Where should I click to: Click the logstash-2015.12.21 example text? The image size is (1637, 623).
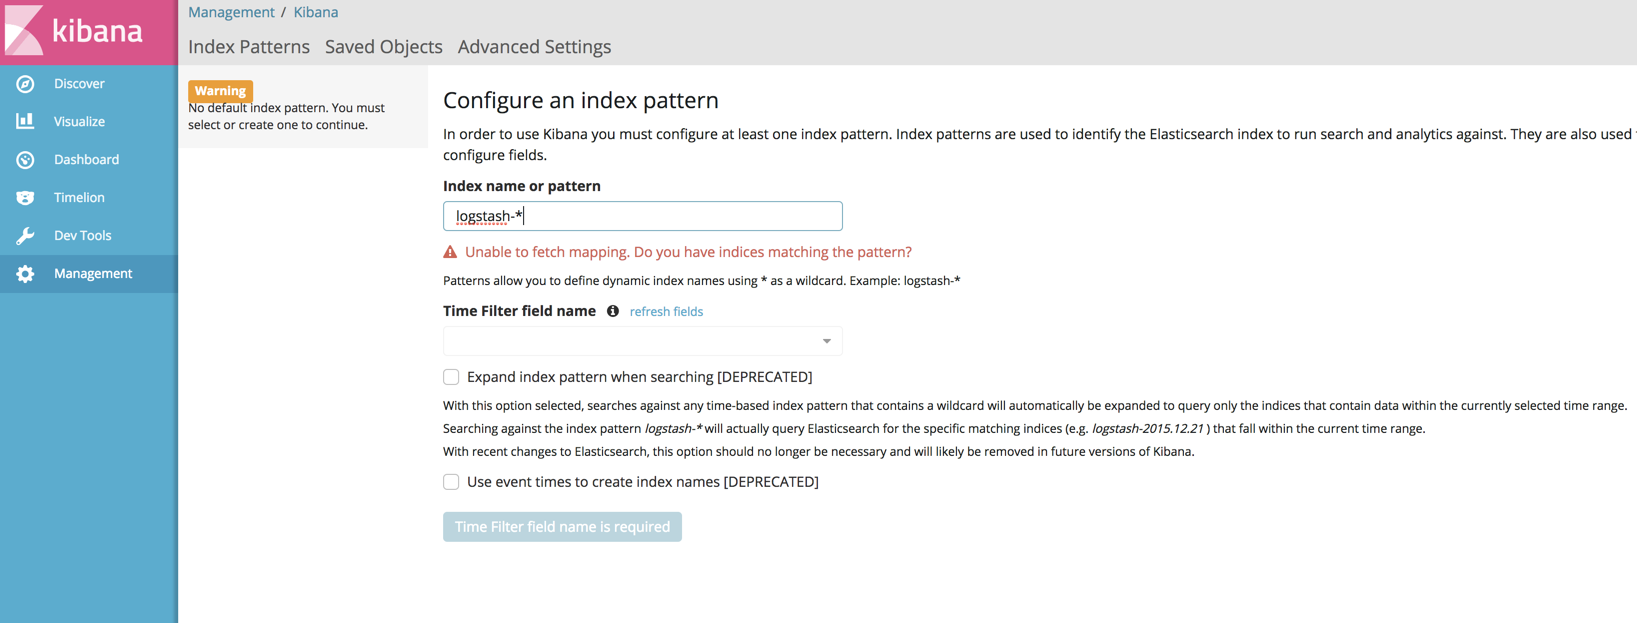[x=1148, y=429]
